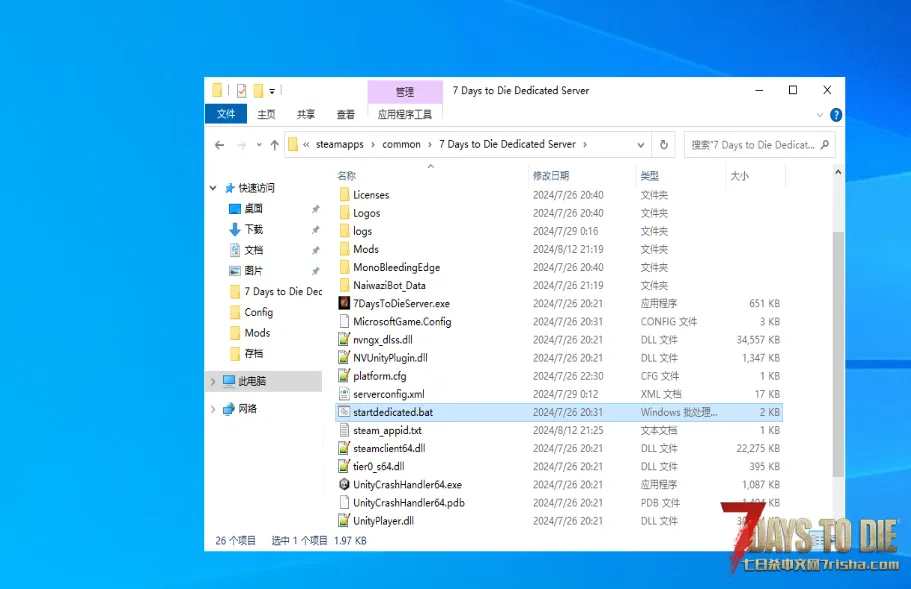Select the tier0_s64.dll file name
The width and height of the screenshot is (911, 589).
point(379,466)
